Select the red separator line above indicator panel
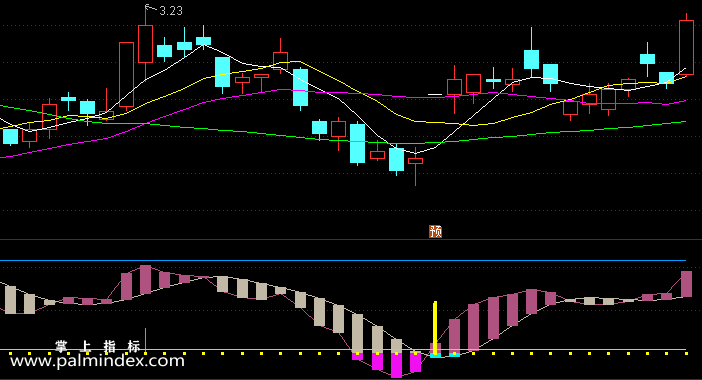Image resolution: width=702 pixels, height=380 pixels. 351,239
